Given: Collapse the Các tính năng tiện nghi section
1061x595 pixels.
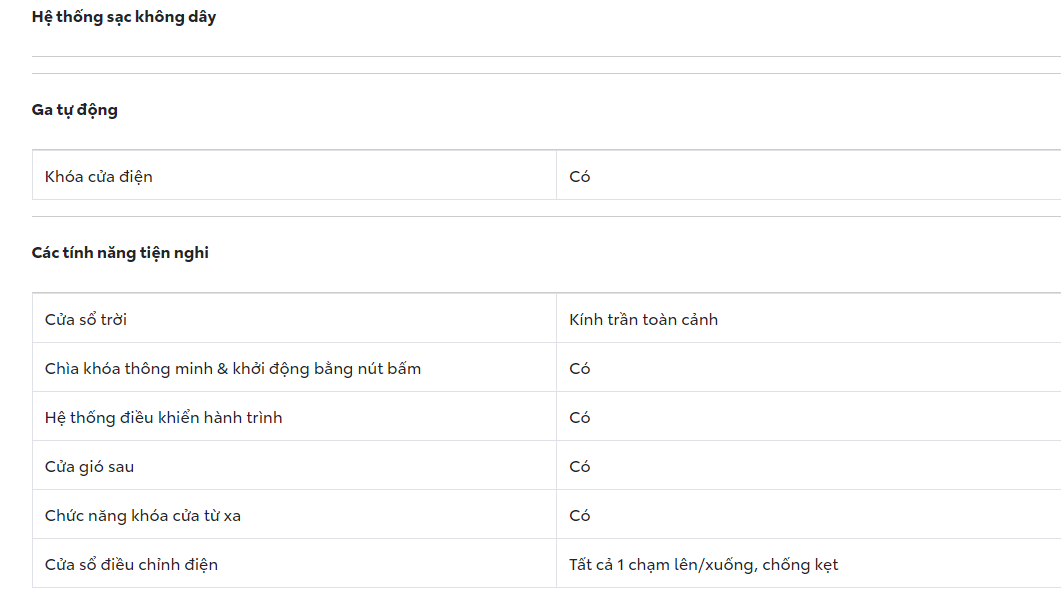Looking at the screenshot, I should click(120, 253).
